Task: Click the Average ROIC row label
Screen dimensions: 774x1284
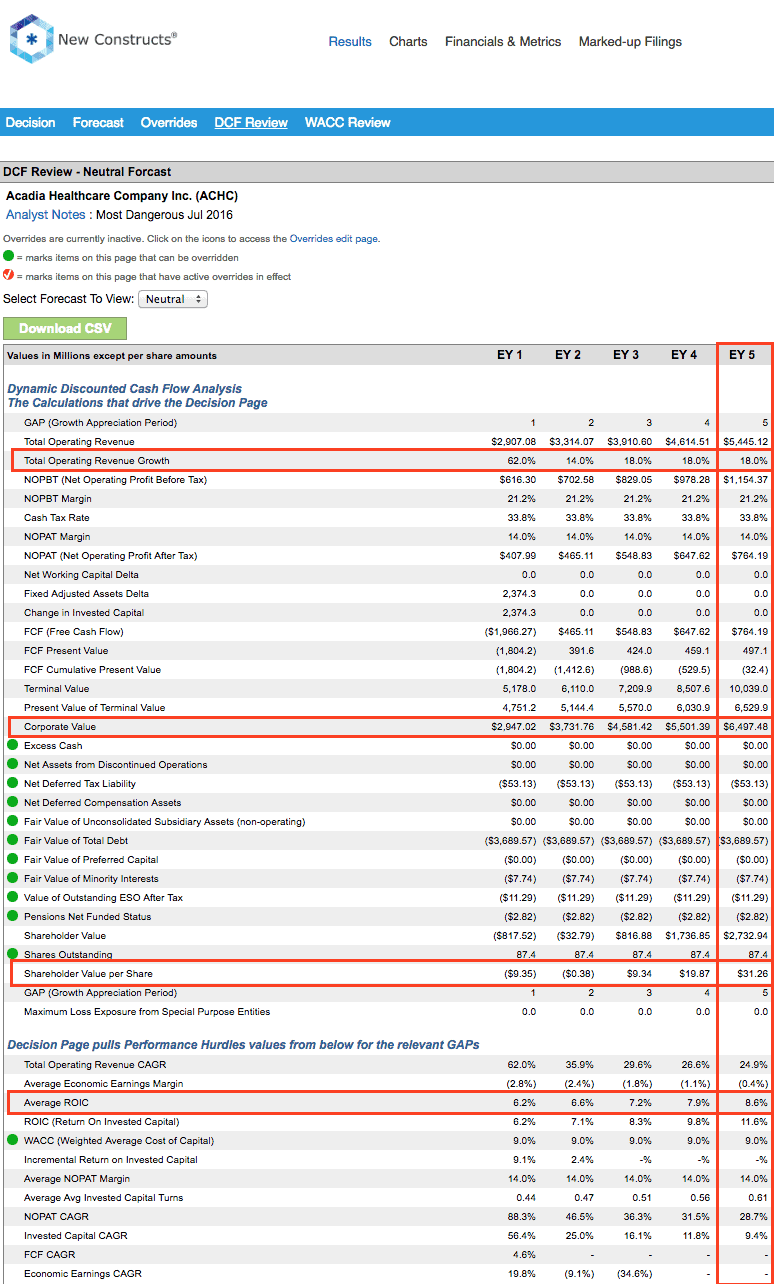Action: point(56,1103)
